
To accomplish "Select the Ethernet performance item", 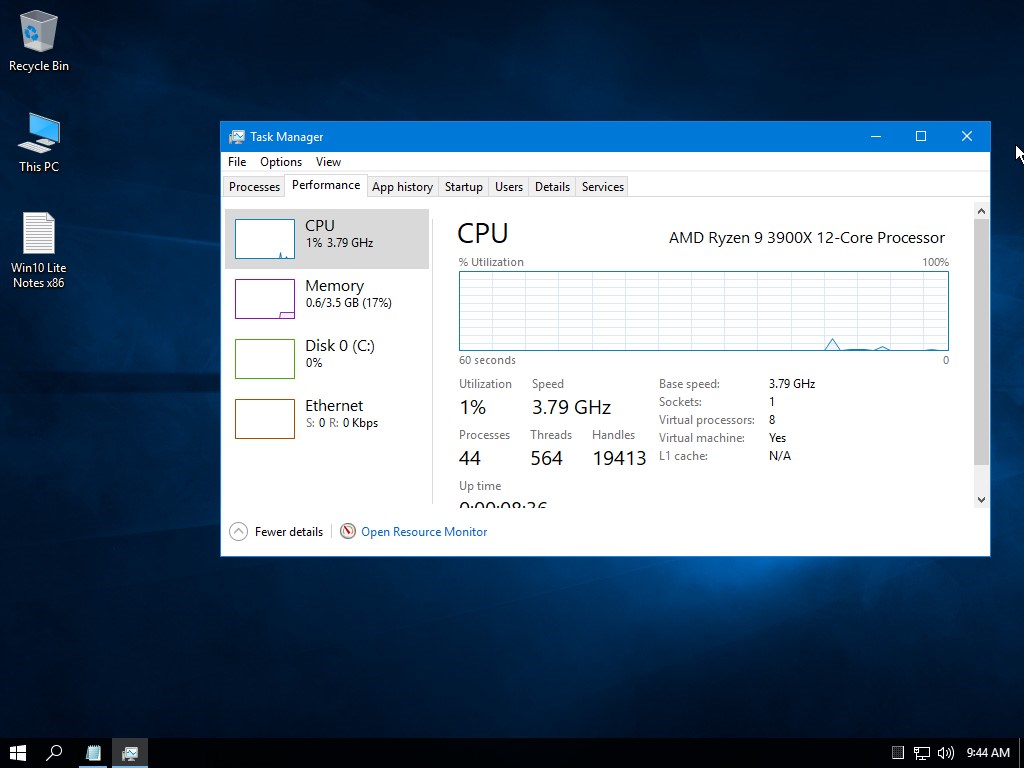I will pos(327,419).
